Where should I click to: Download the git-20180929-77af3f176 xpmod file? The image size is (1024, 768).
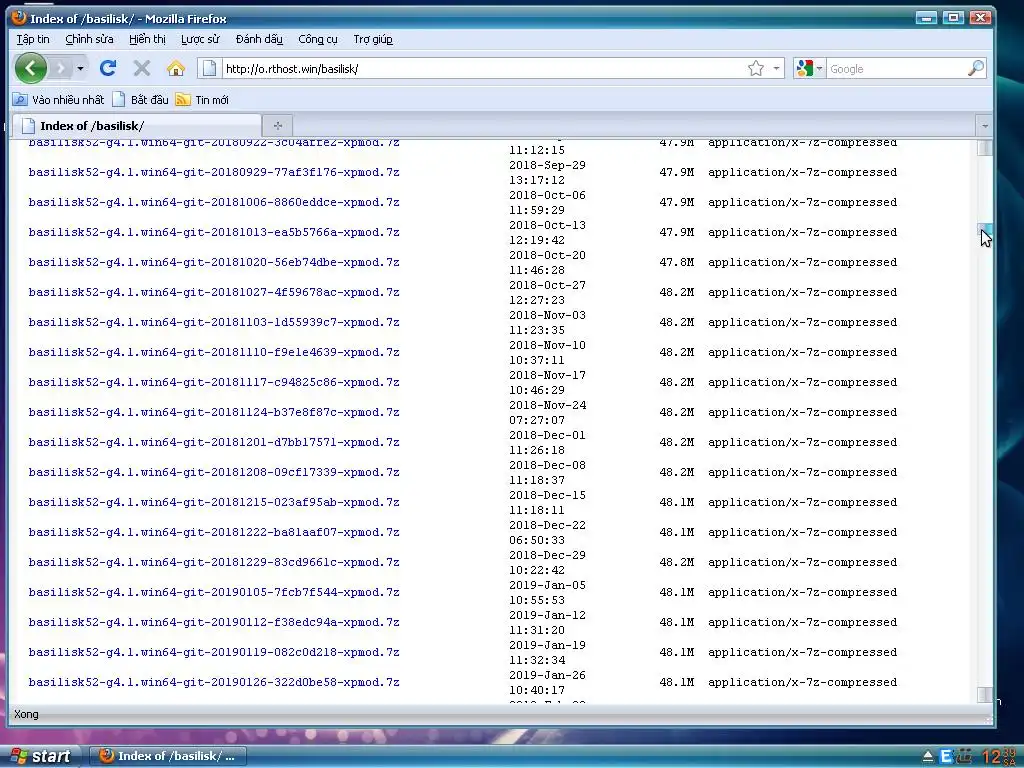214,172
